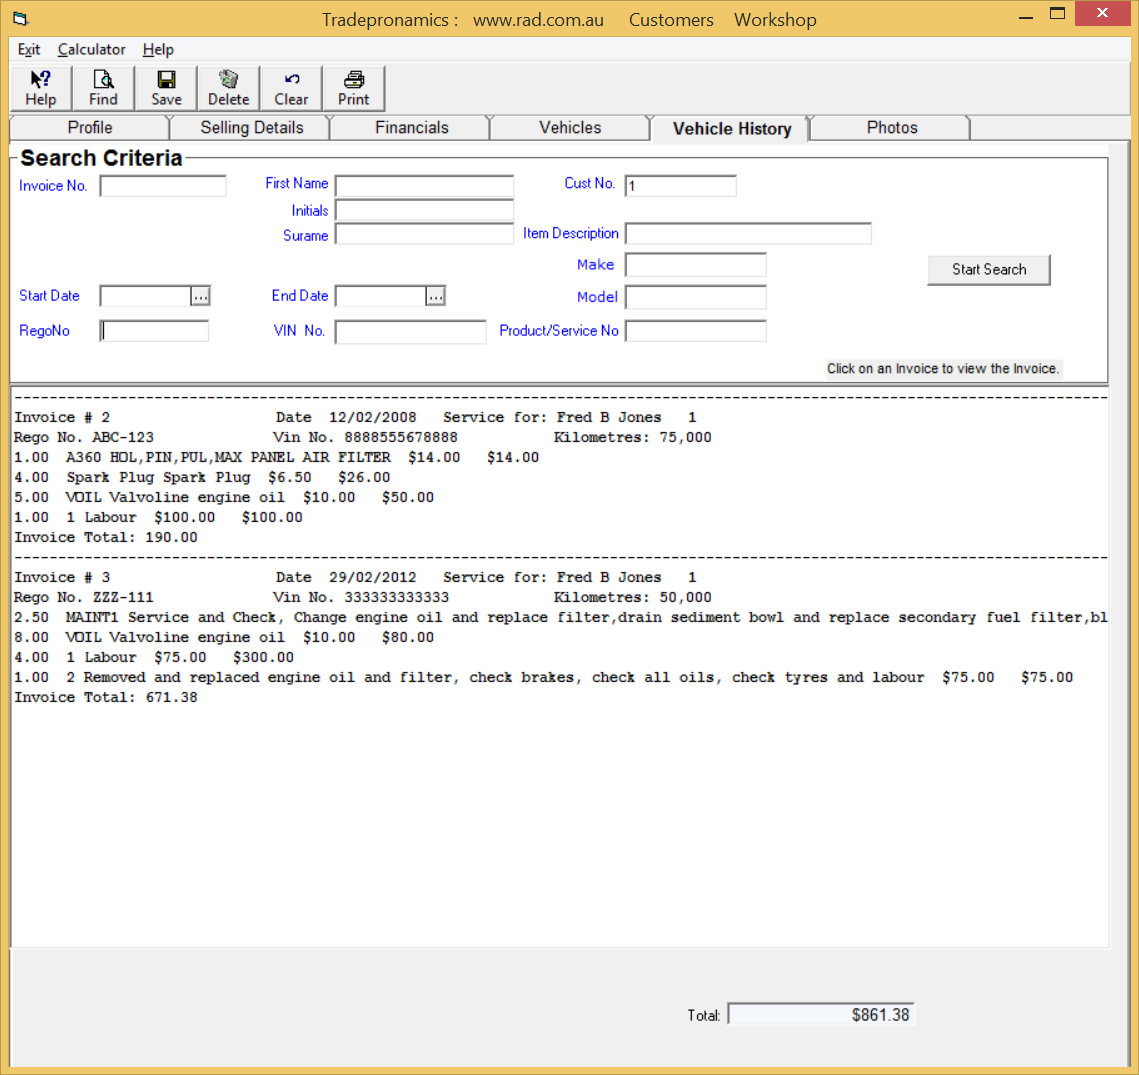Open the Calculator menu
Image resolution: width=1139 pixels, height=1075 pixels.
pos(91,49)
